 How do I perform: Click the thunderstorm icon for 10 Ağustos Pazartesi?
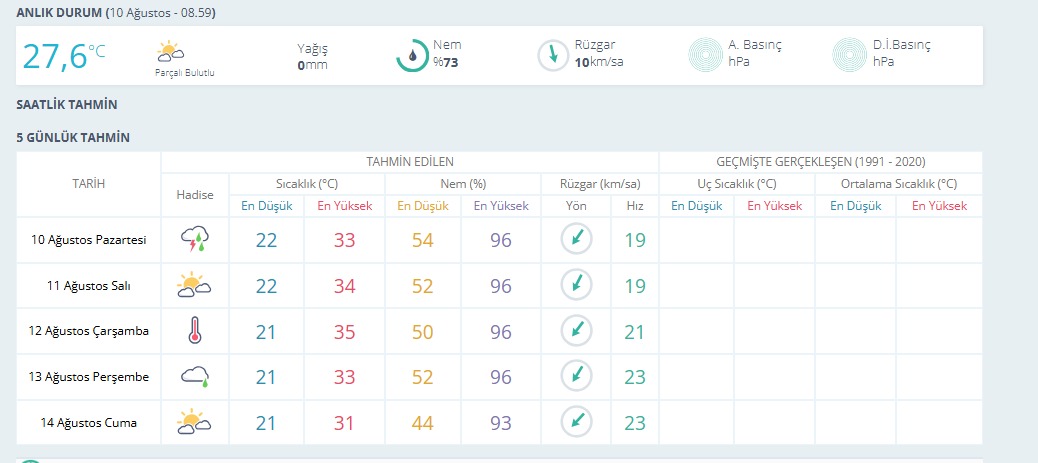click(x=195, y=239)
